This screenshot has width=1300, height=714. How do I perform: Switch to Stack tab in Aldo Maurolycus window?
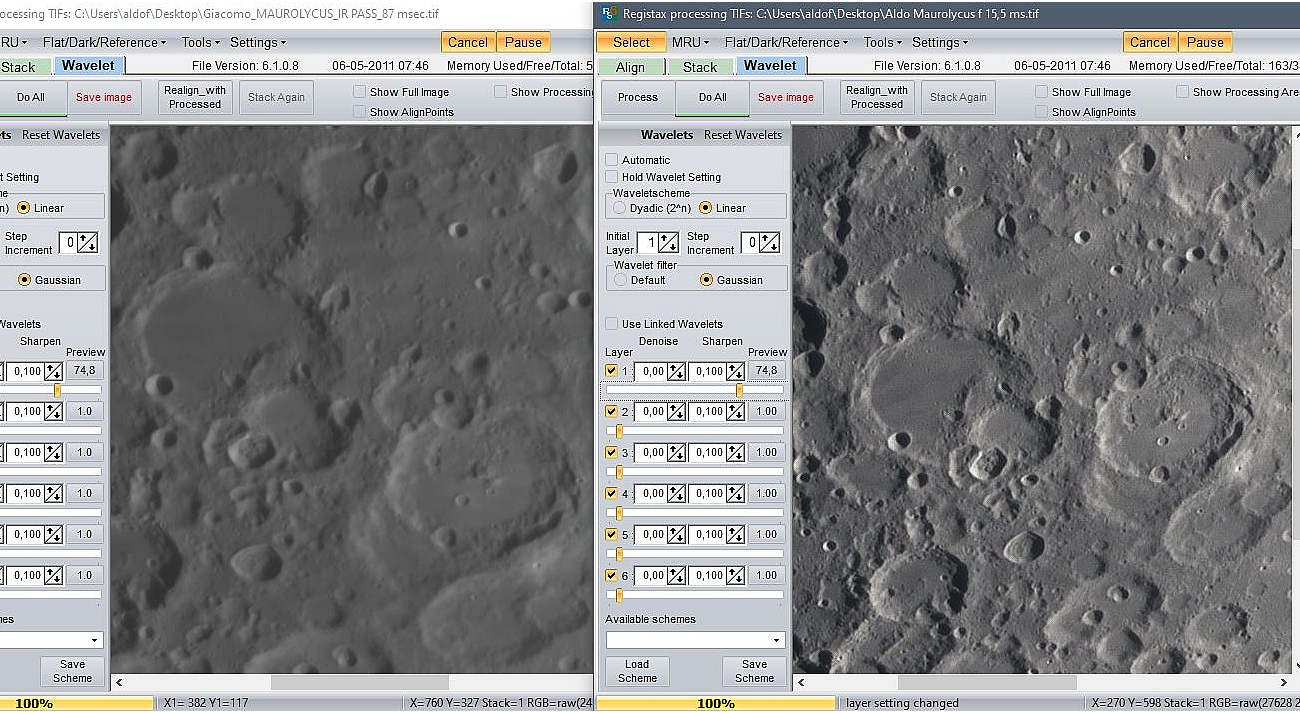pos(700,67)
